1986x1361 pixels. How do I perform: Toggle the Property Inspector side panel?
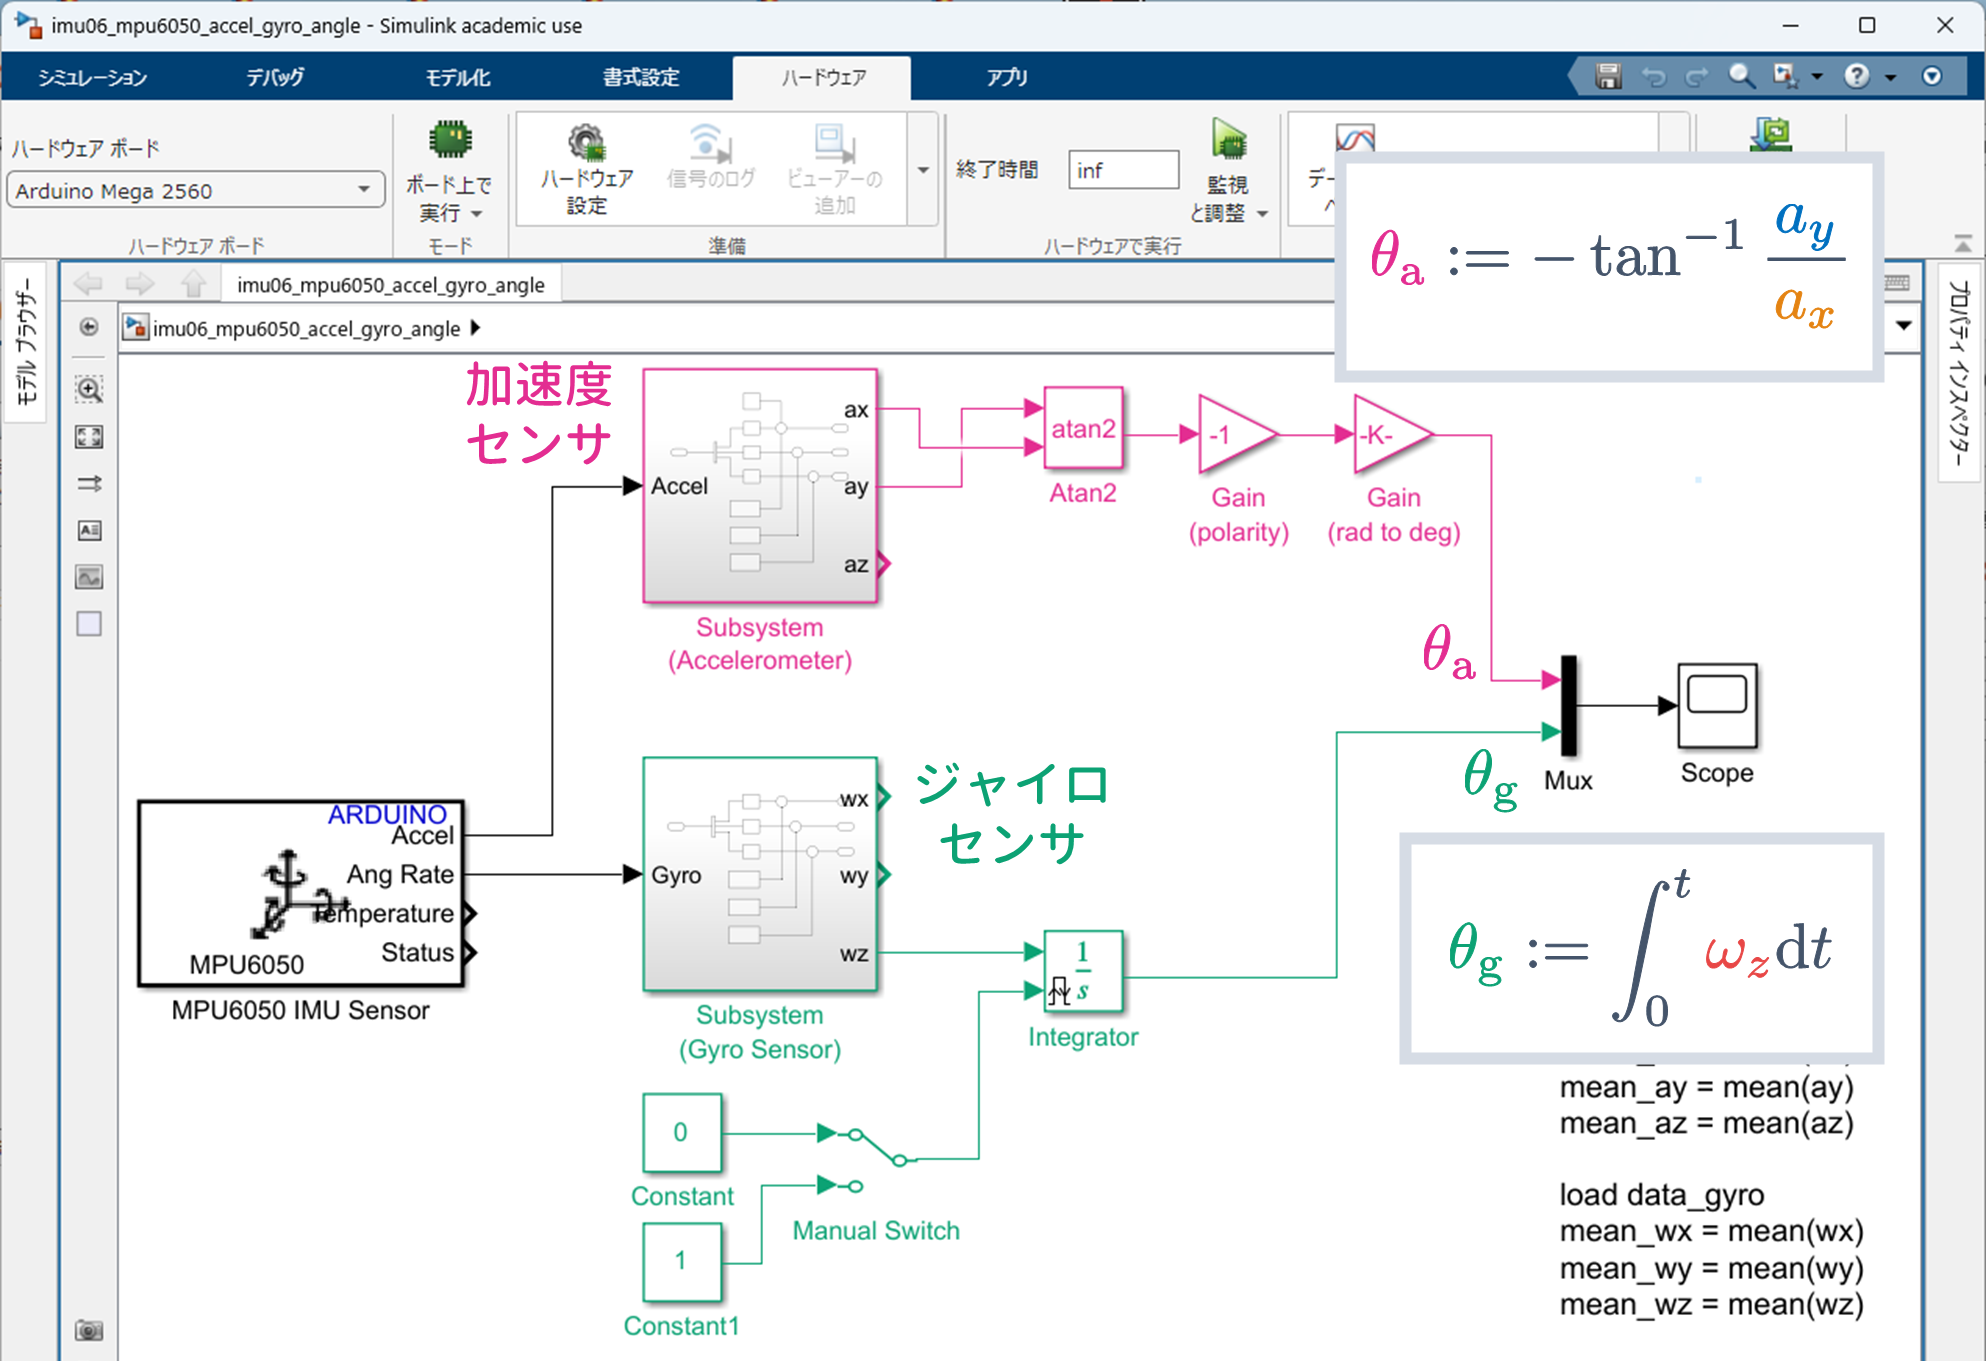pyautogui.click(x=1958, y=371)
